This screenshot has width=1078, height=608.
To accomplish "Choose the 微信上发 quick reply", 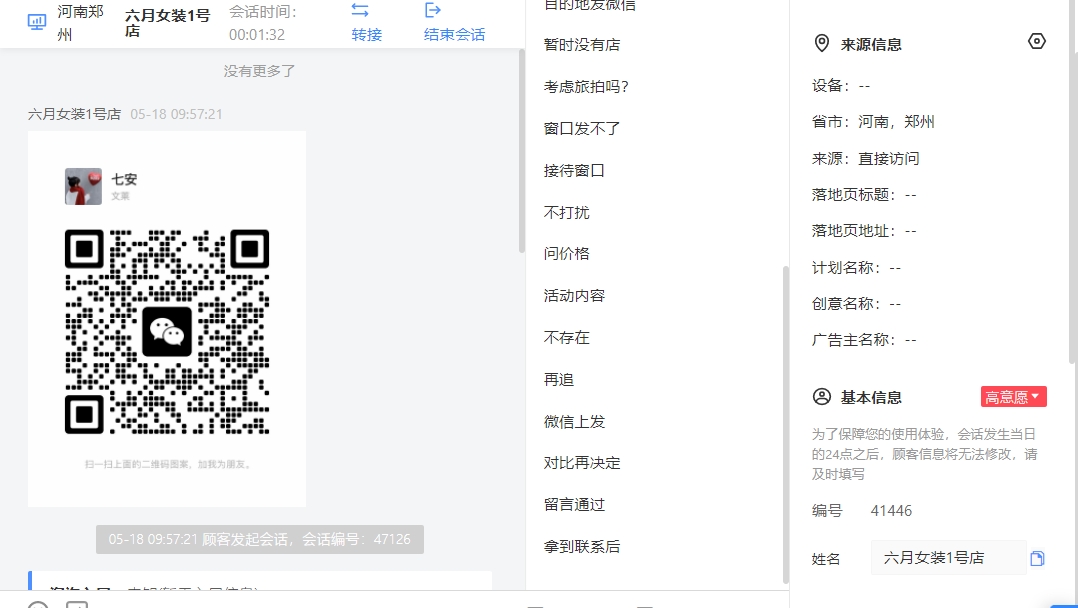I will tap(574, 422).
